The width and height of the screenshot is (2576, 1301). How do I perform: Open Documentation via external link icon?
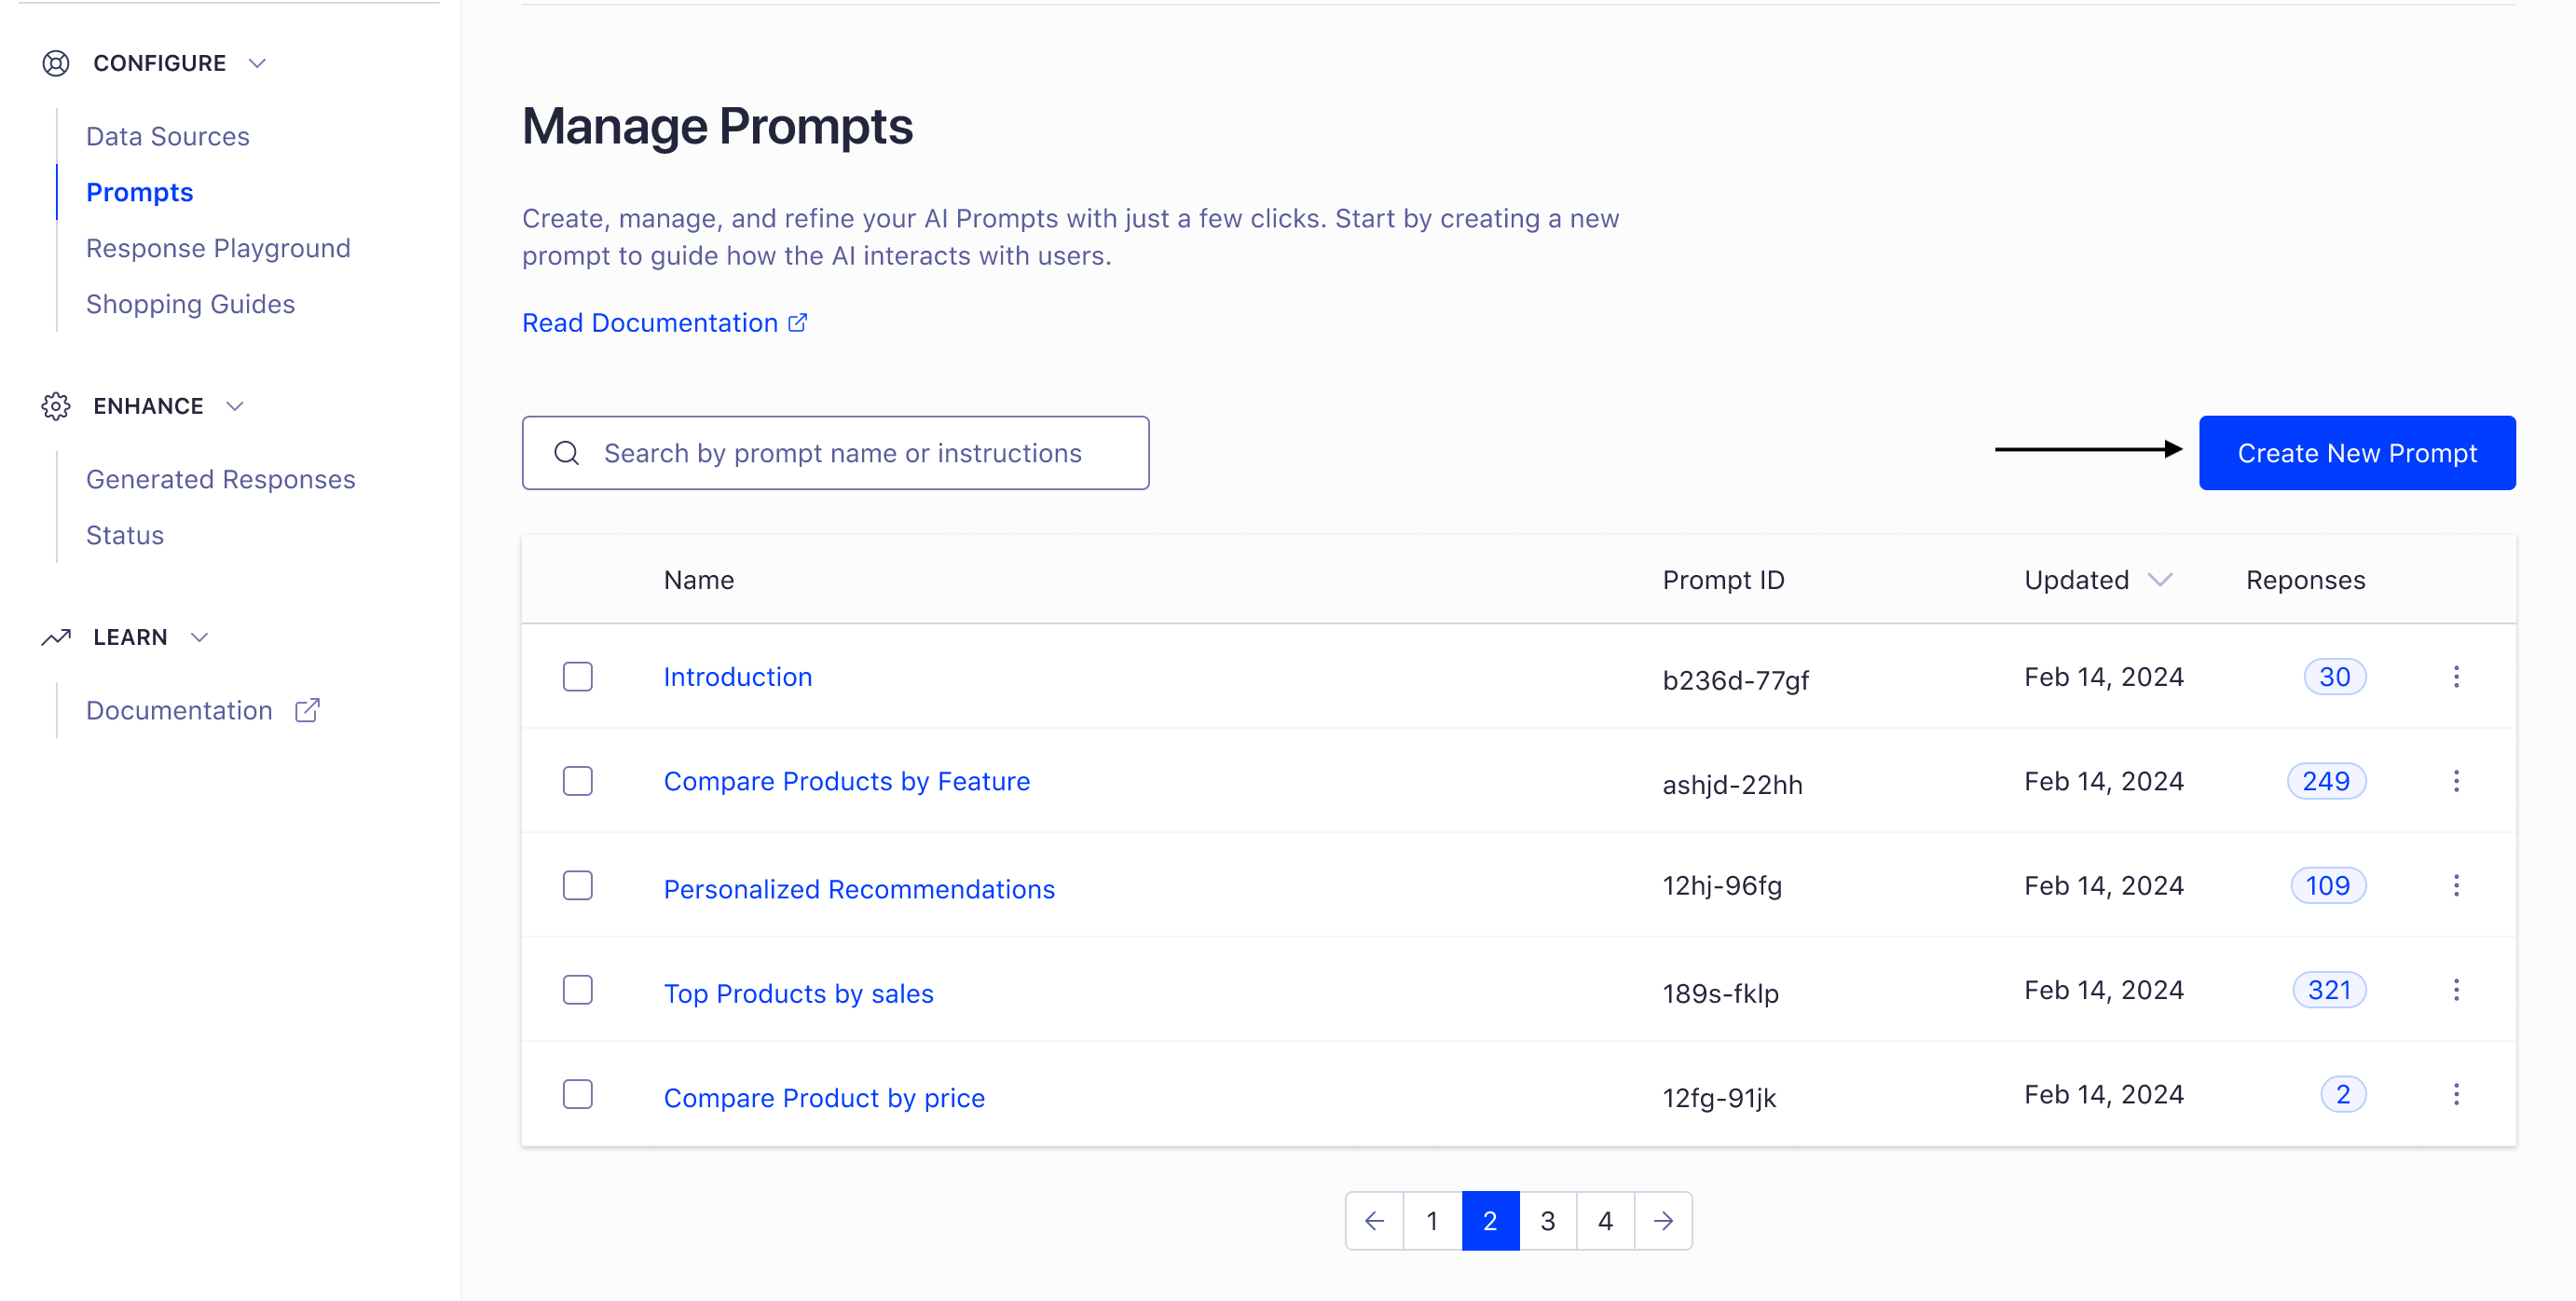pos(306,710)
